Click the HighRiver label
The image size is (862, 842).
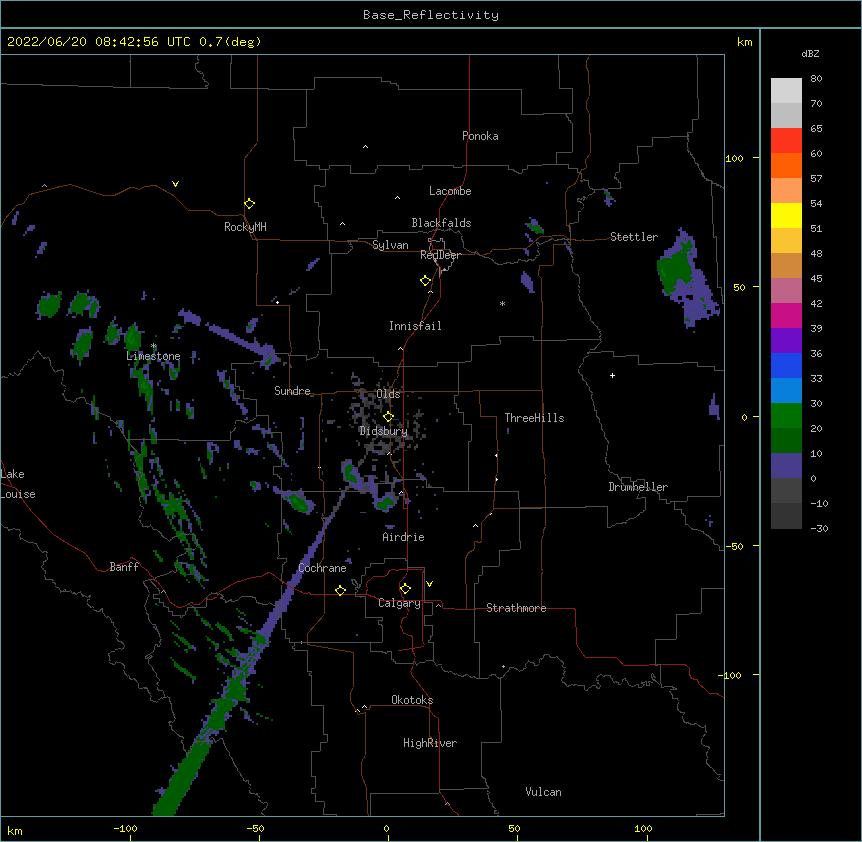click(x=430, y=743)
